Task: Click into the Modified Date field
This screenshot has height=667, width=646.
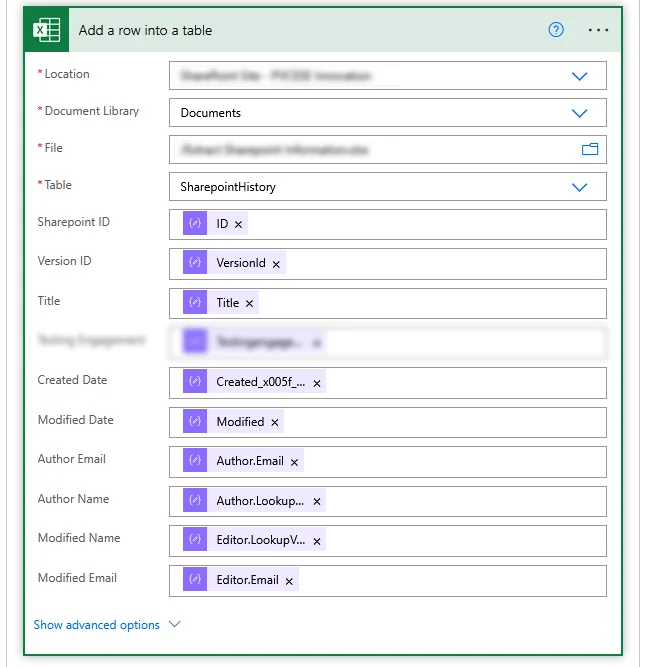Action: (388, 422)
